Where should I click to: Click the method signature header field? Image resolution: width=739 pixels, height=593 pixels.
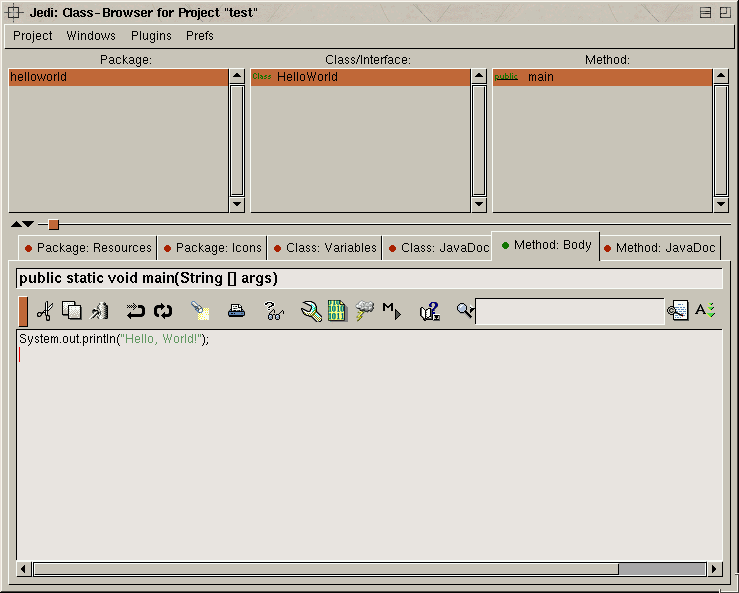(x=370, y=279)
